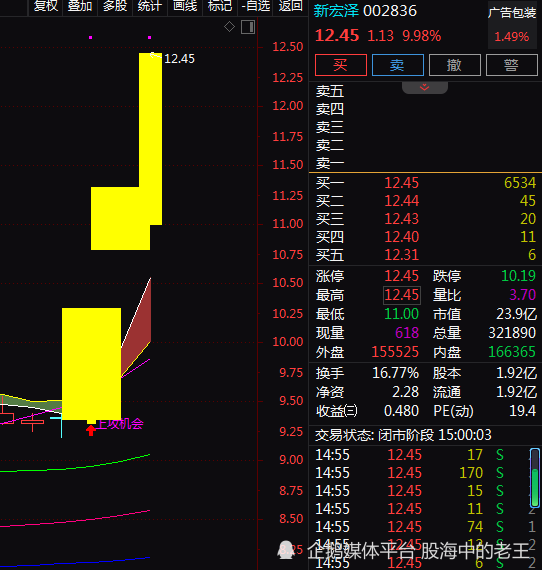Click the sector change 1.49%
The image size is (542, 570).
[512, 37]
